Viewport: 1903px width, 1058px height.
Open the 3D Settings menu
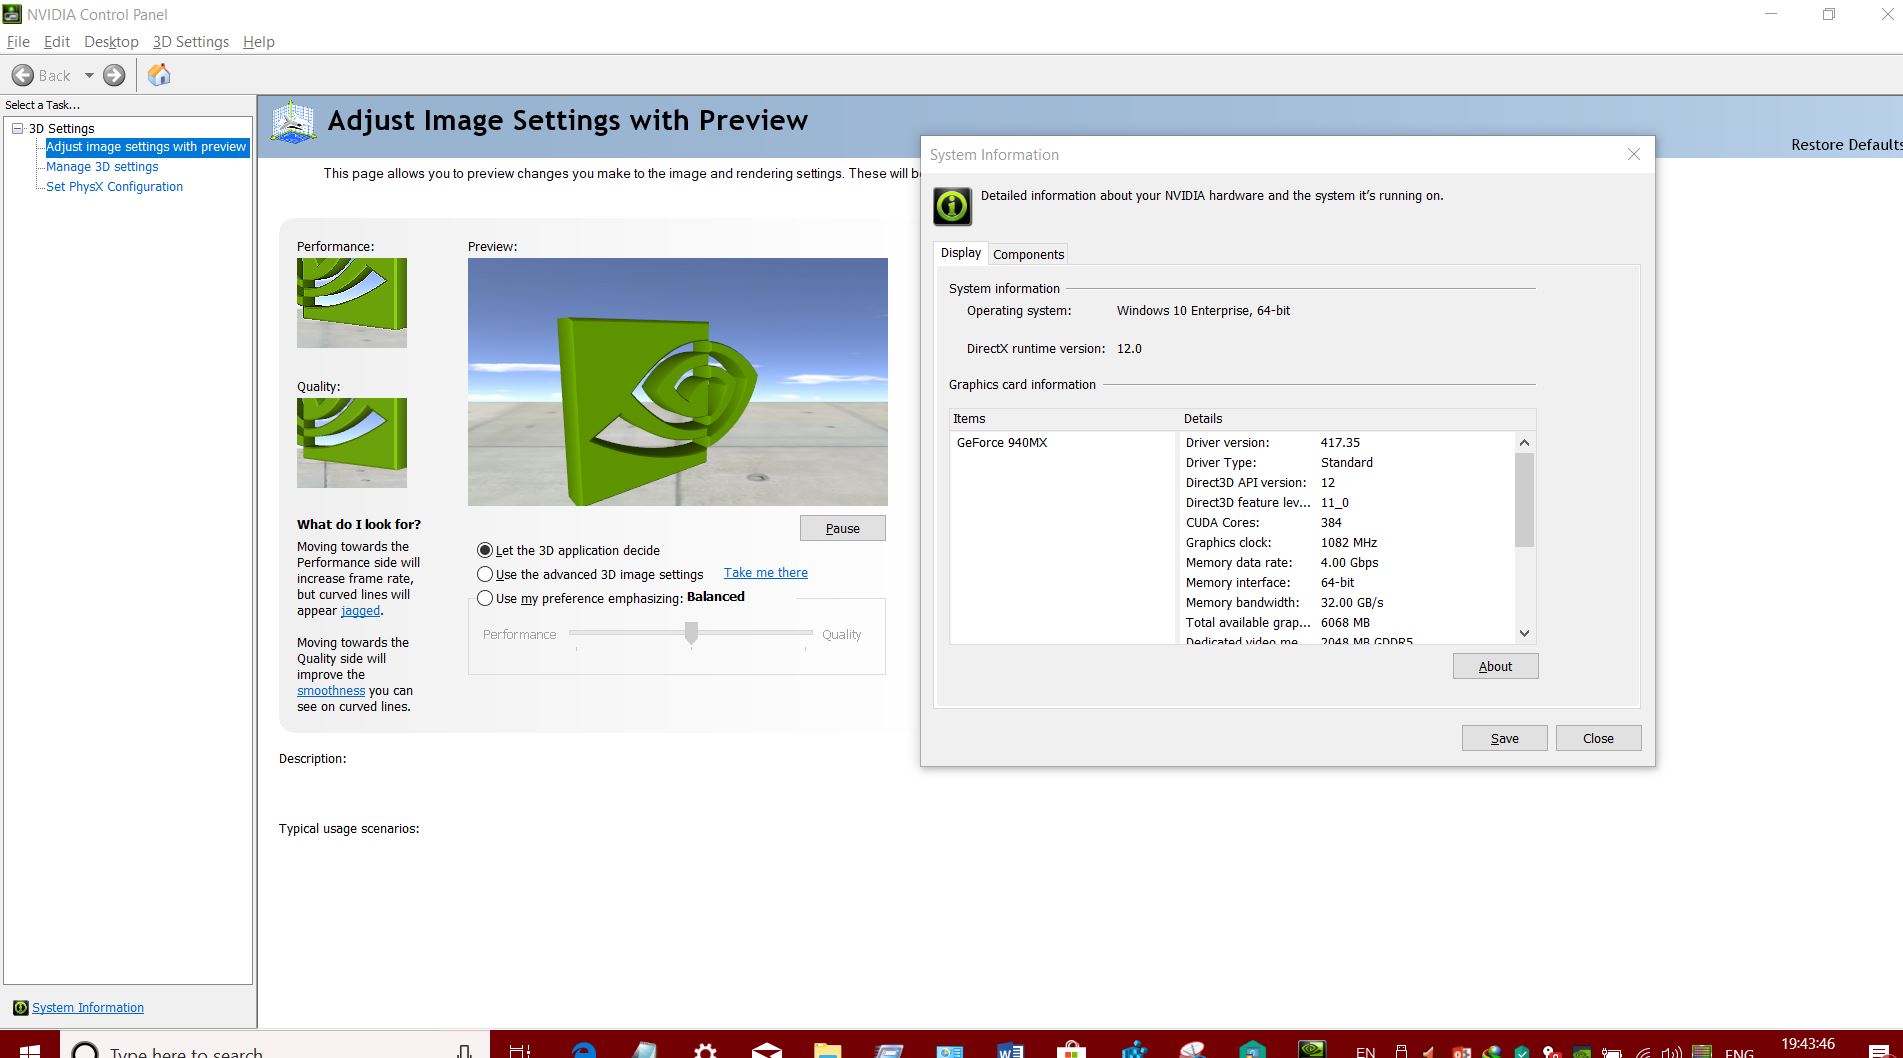click(191, 41)
